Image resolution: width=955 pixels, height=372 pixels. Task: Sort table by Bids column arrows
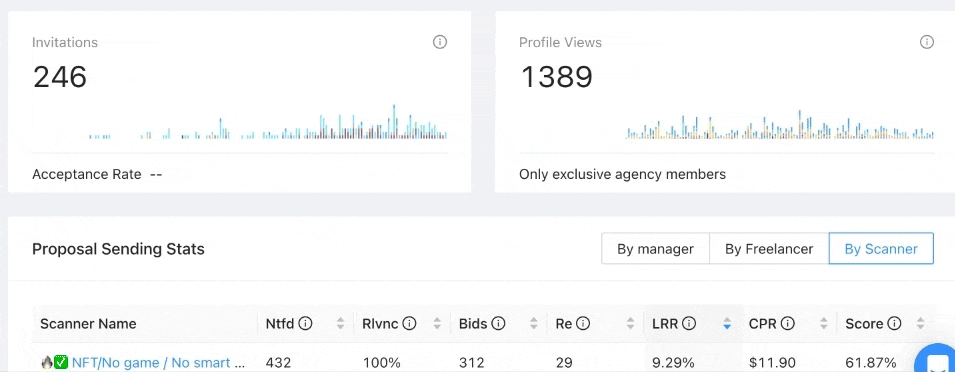534,324
